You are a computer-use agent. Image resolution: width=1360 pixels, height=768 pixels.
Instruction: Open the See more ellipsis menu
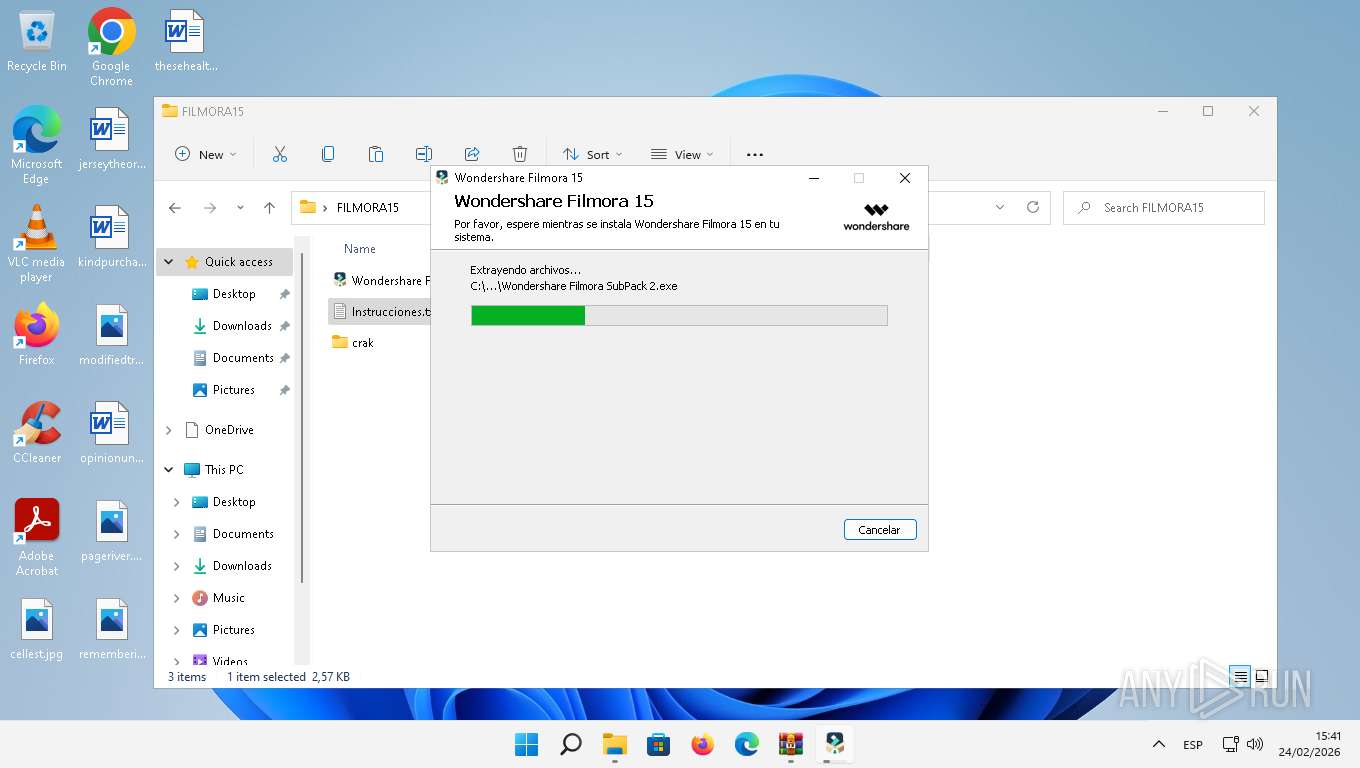[755, 154]
